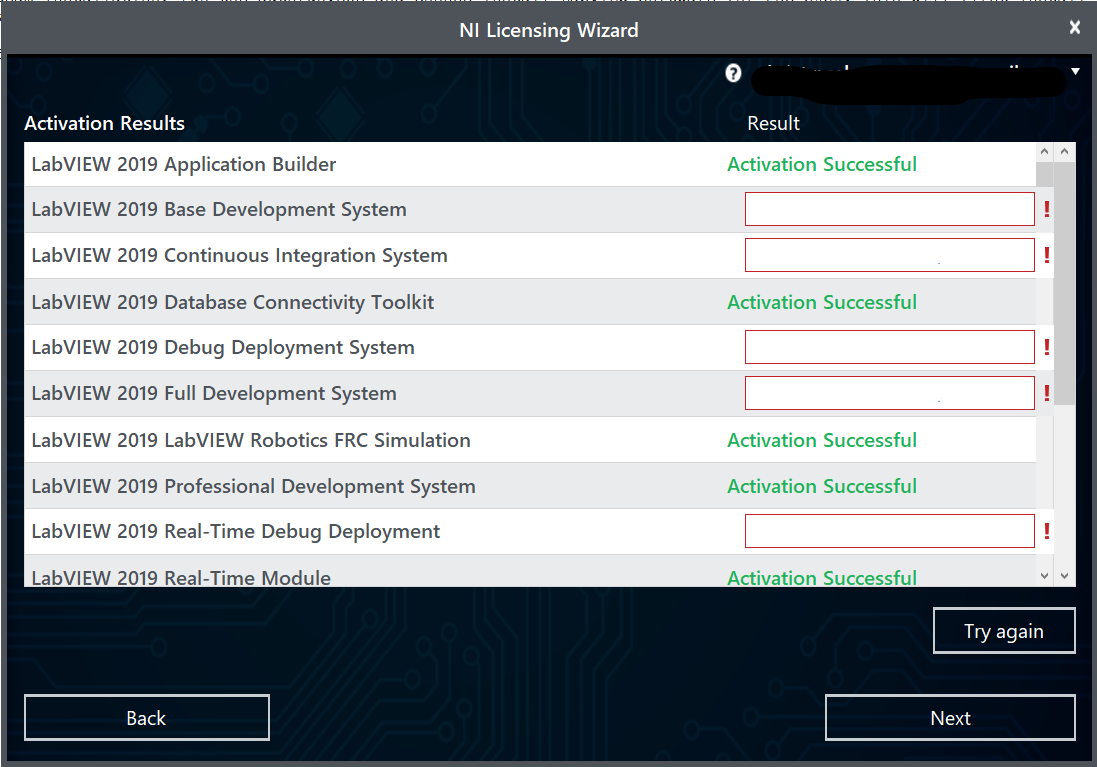
Task: Click Activation Successful for Database Connectivity Toolkit
Action: 821,302
